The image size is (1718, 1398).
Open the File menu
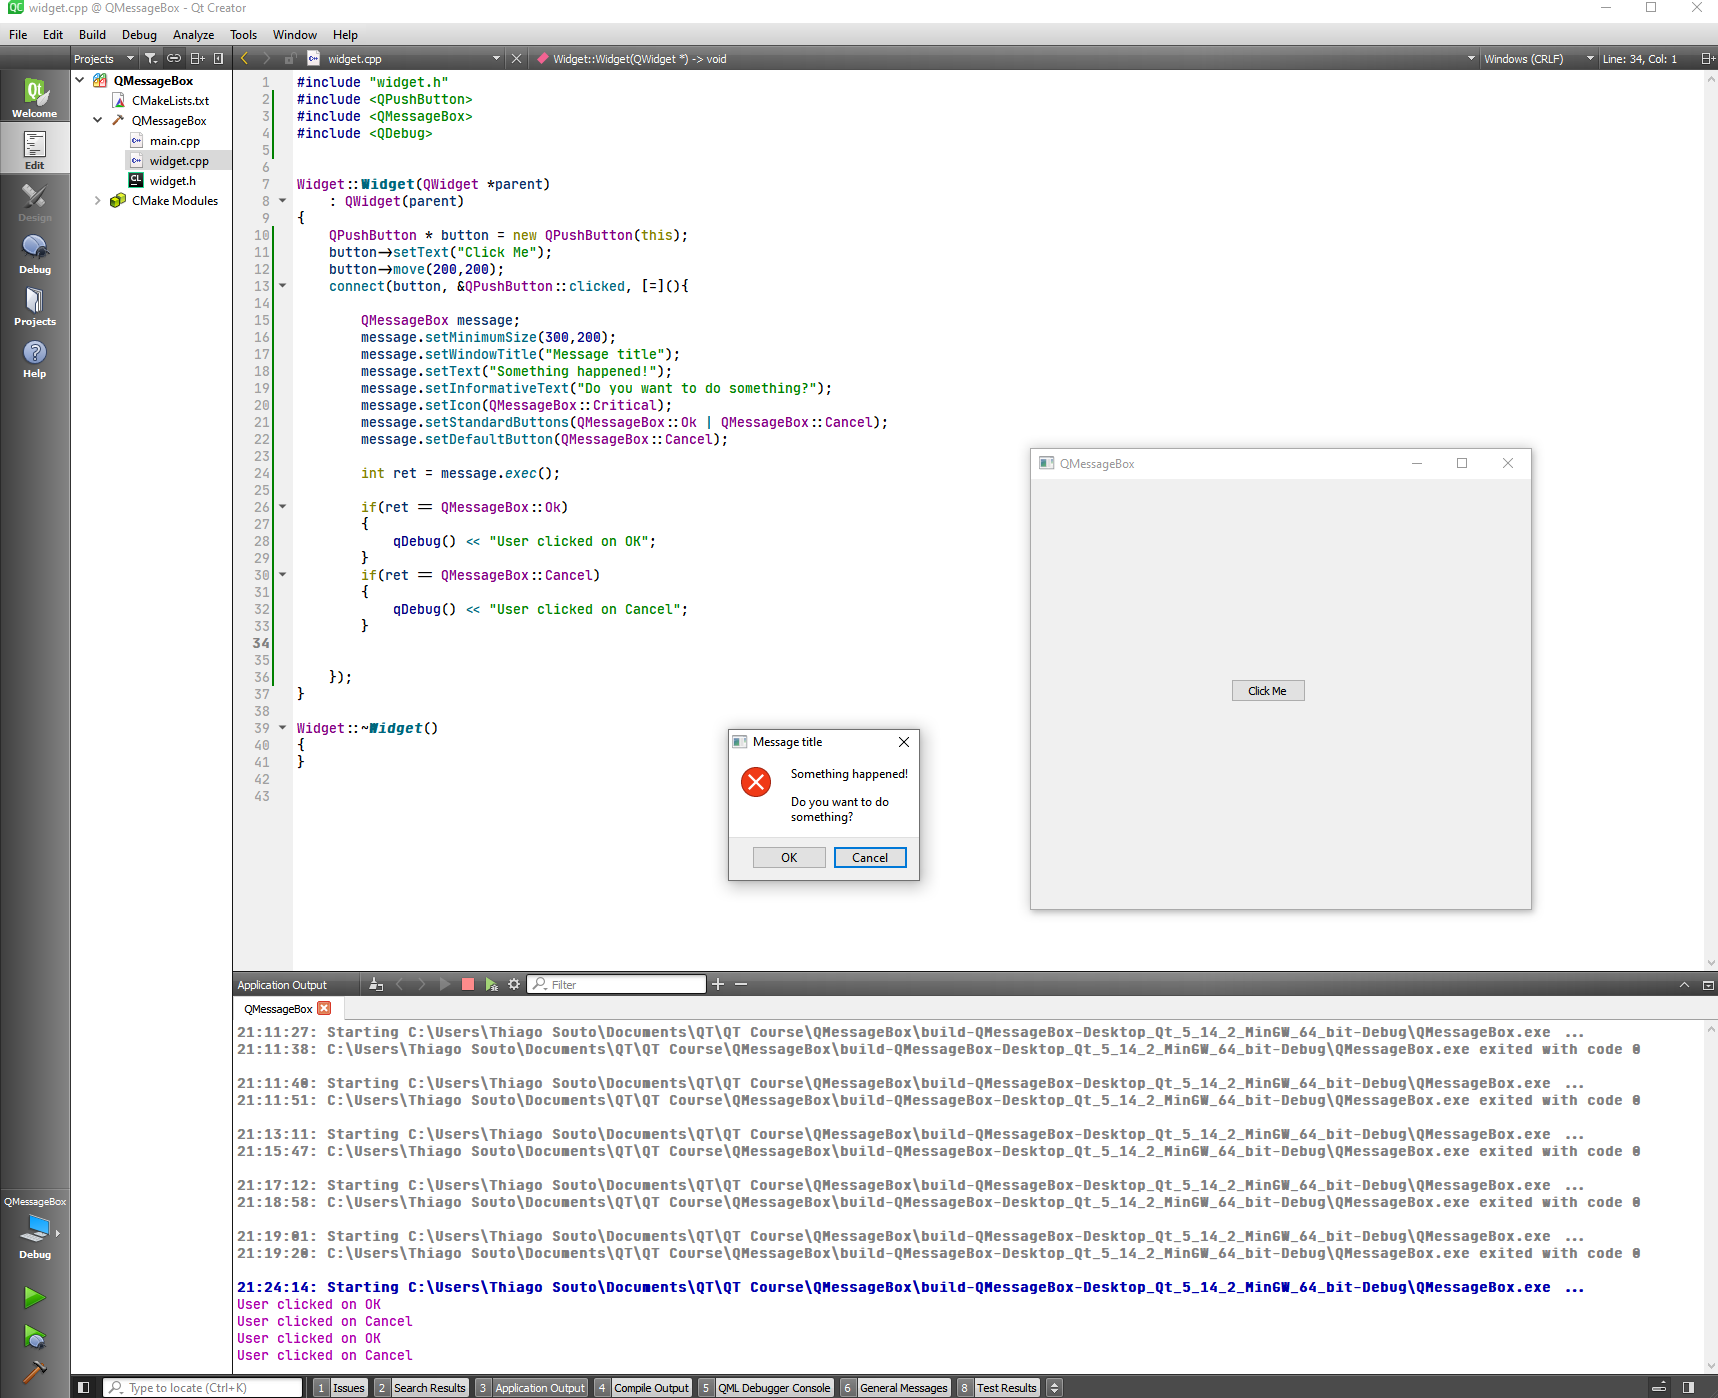click(18, 34)
